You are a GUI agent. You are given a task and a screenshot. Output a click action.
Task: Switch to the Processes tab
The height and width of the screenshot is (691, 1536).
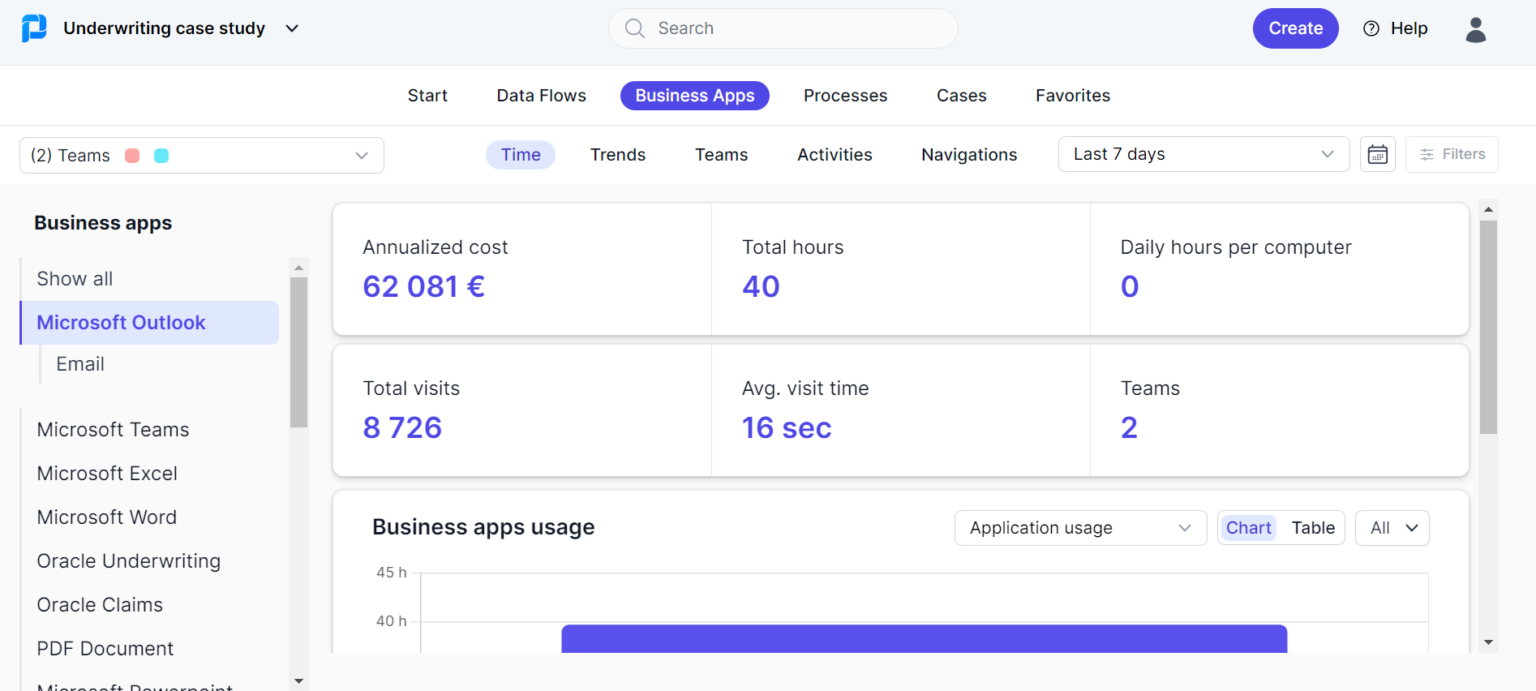click(x=845, y=95)
